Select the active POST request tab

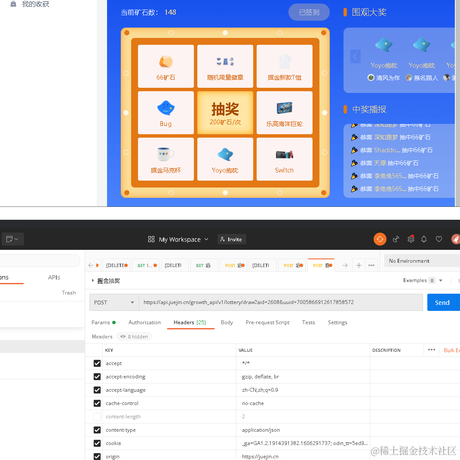(x=321, y=265)
